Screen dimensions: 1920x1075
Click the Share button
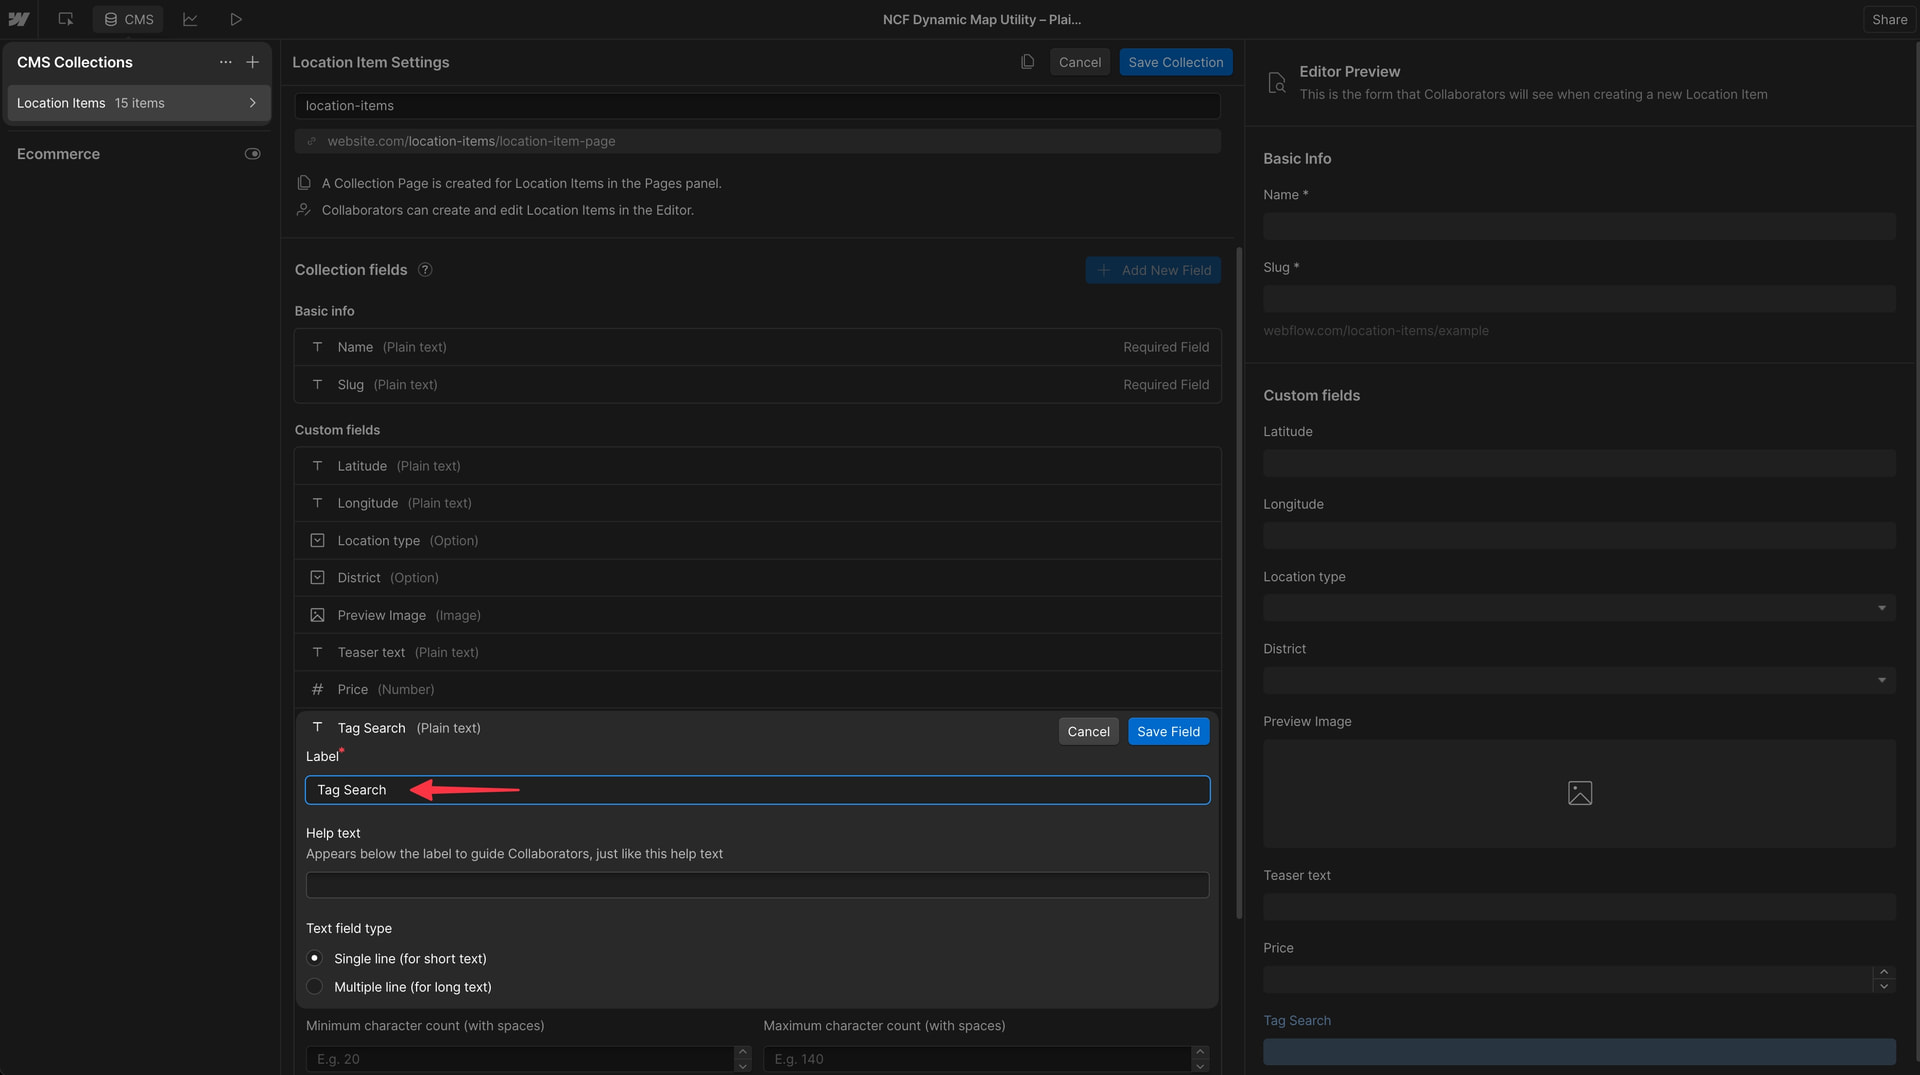coord(1889,19)
